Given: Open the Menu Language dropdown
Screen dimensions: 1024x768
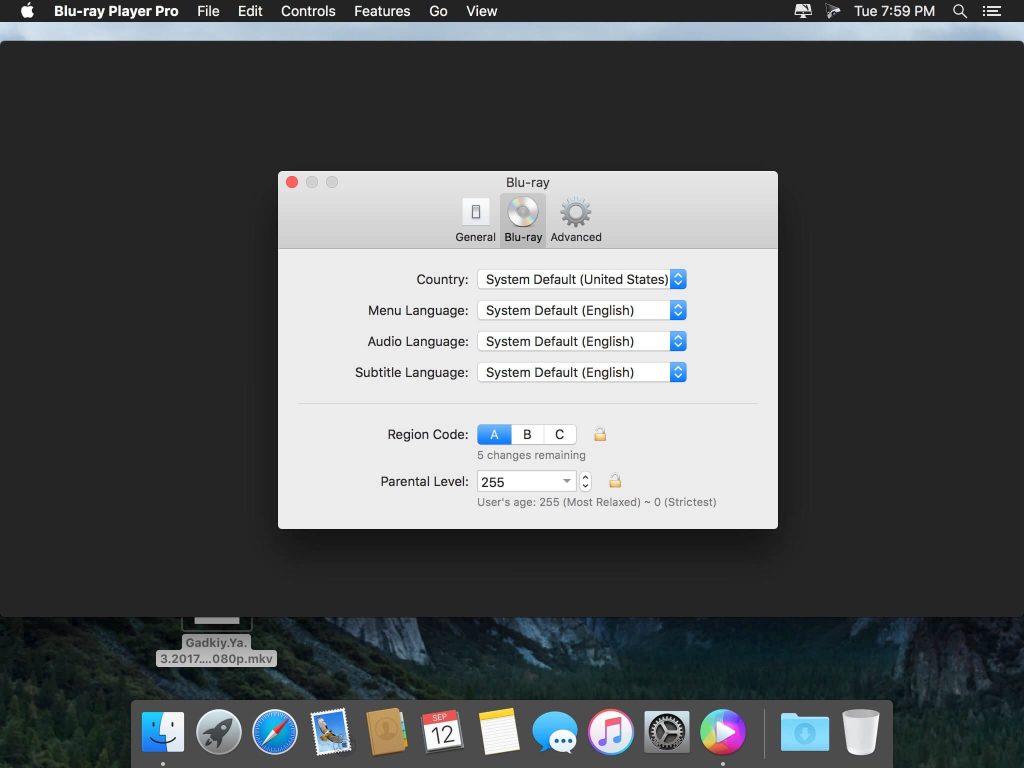Looking at the screenshot, I should (x=581, y=310).
